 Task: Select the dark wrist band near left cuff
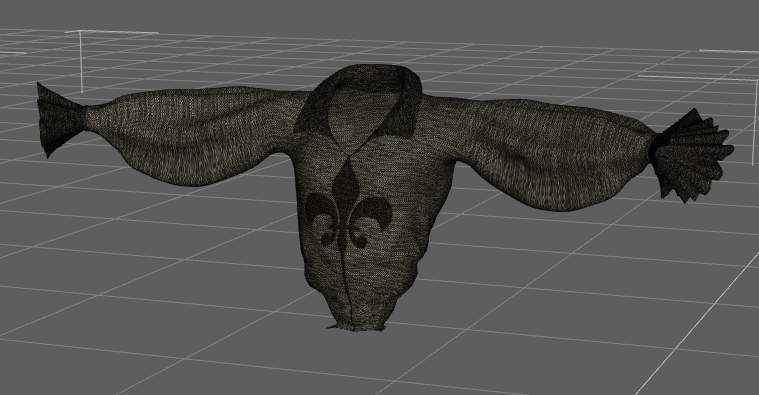85,118
